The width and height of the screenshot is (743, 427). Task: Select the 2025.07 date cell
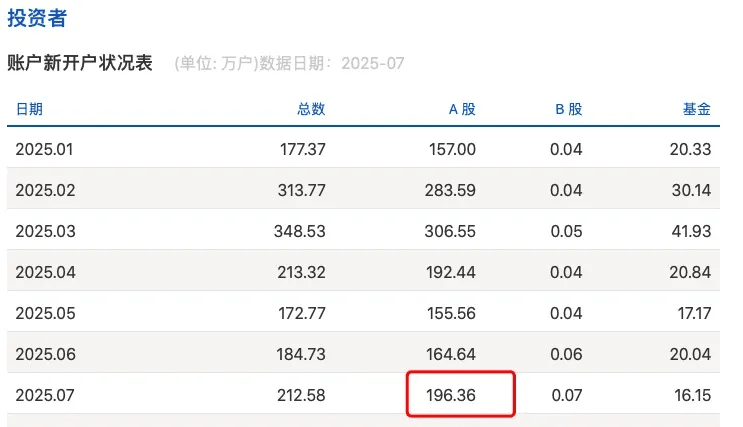point(45,395)
